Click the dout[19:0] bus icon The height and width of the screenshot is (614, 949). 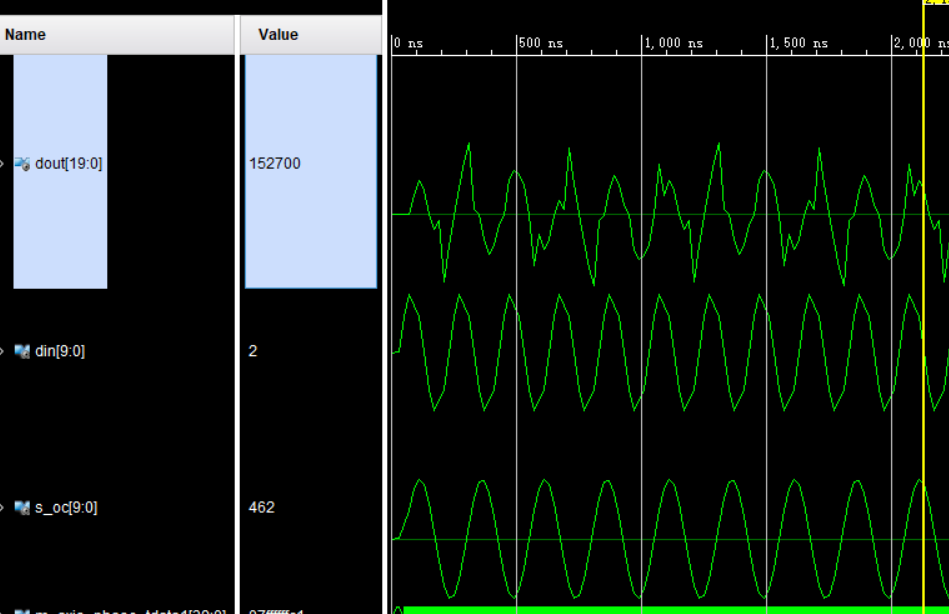22,164
